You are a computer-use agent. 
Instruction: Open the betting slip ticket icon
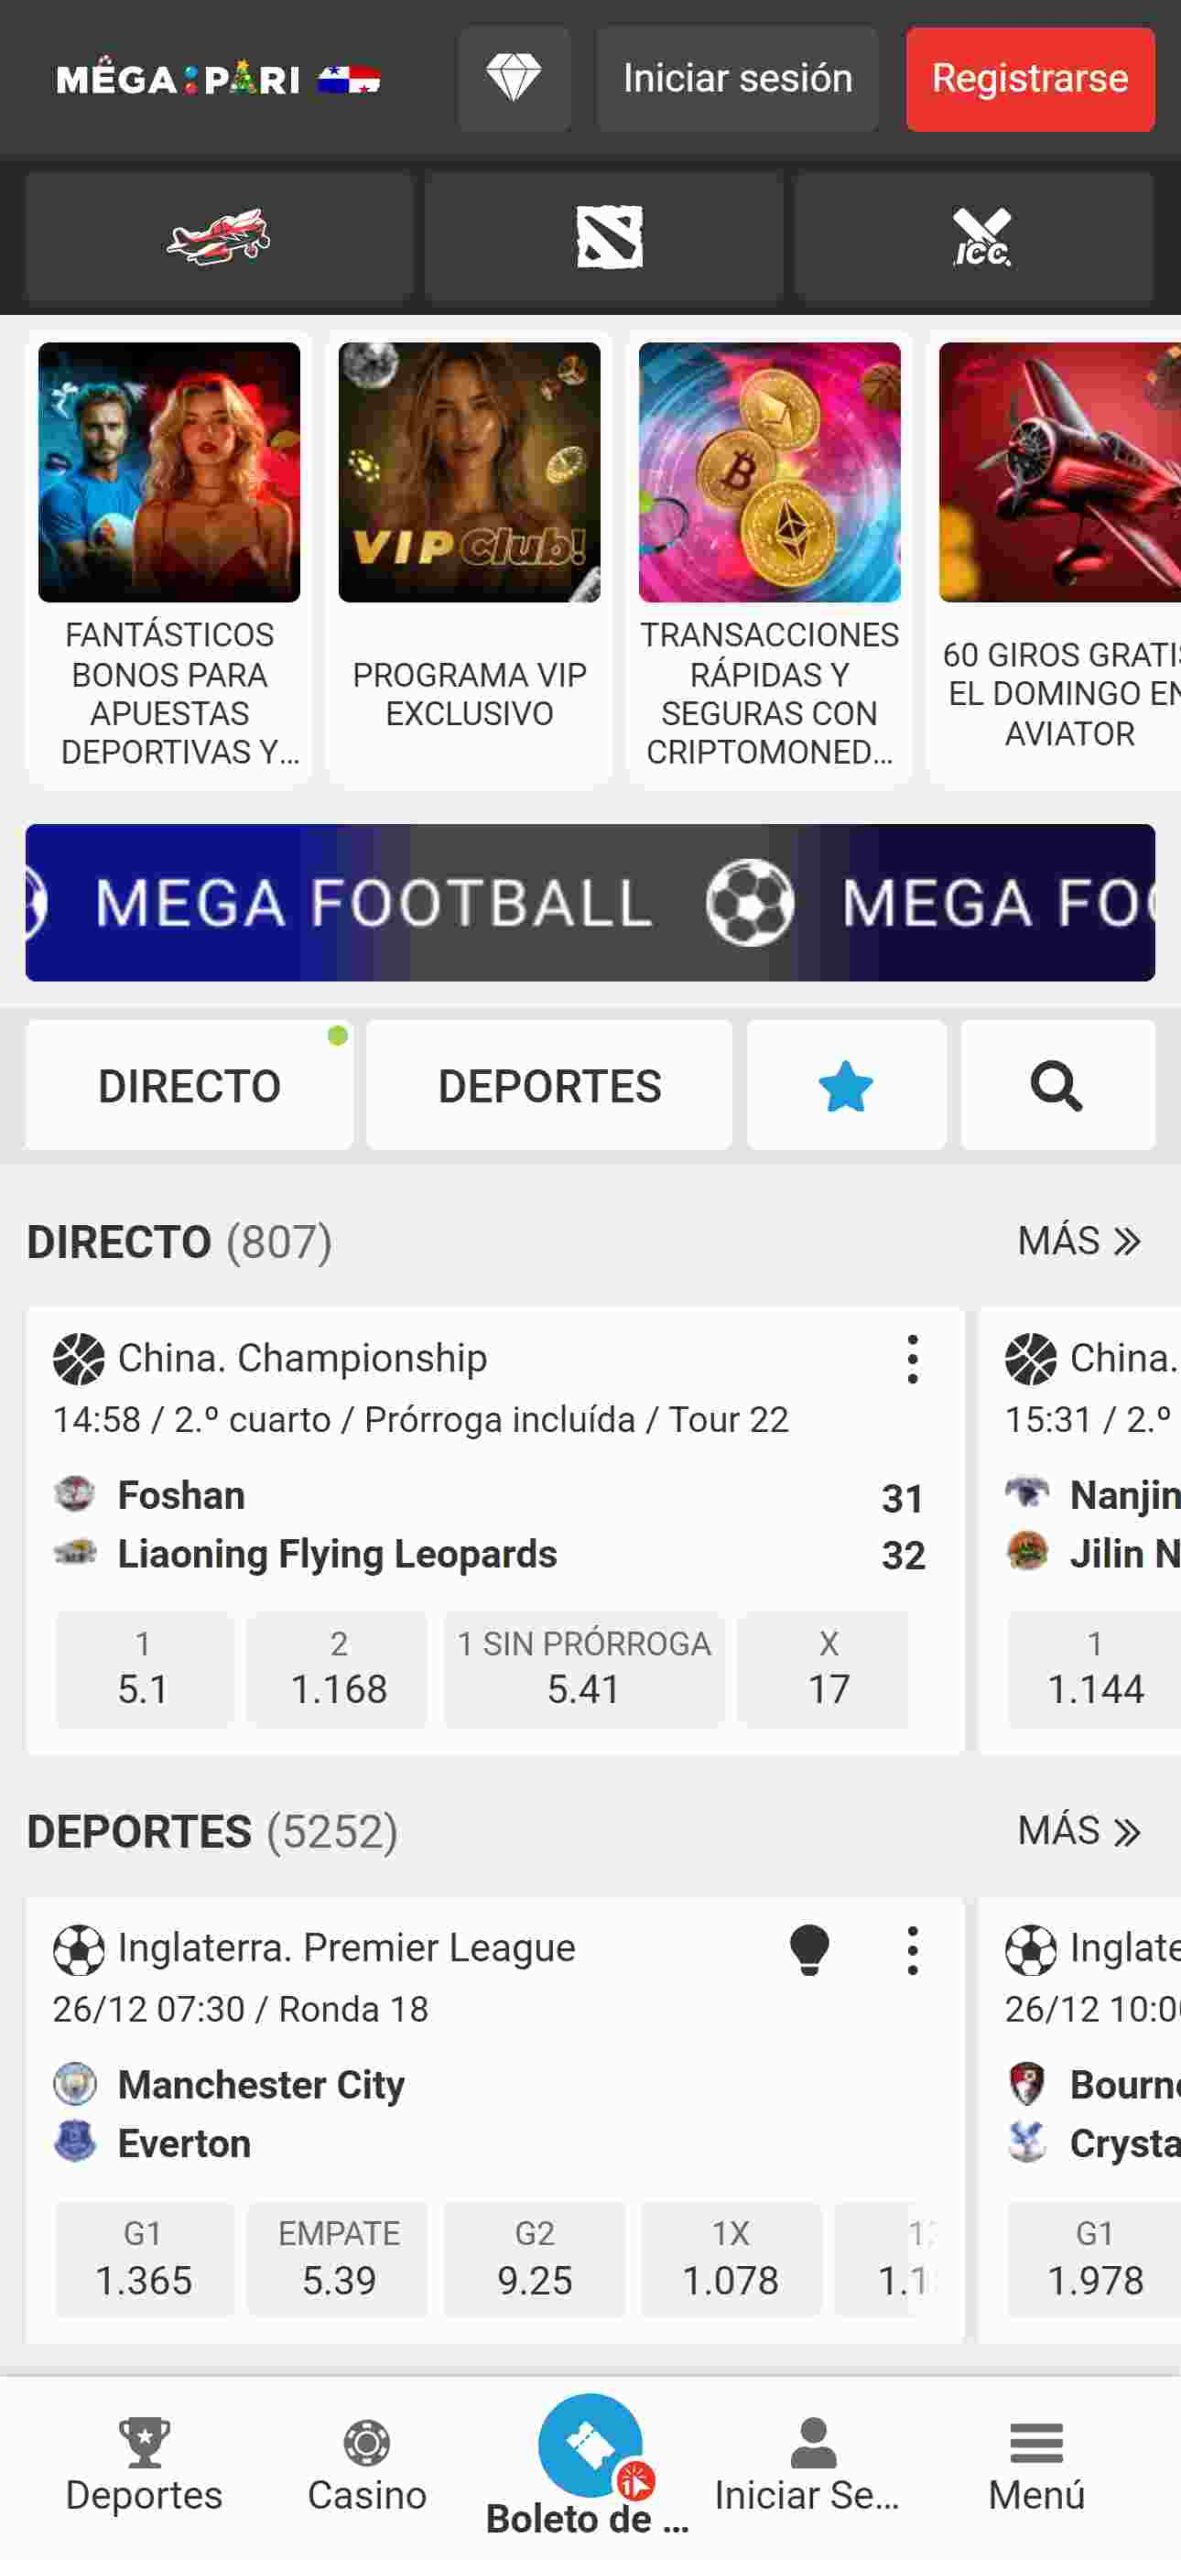tap(590, 2446)
